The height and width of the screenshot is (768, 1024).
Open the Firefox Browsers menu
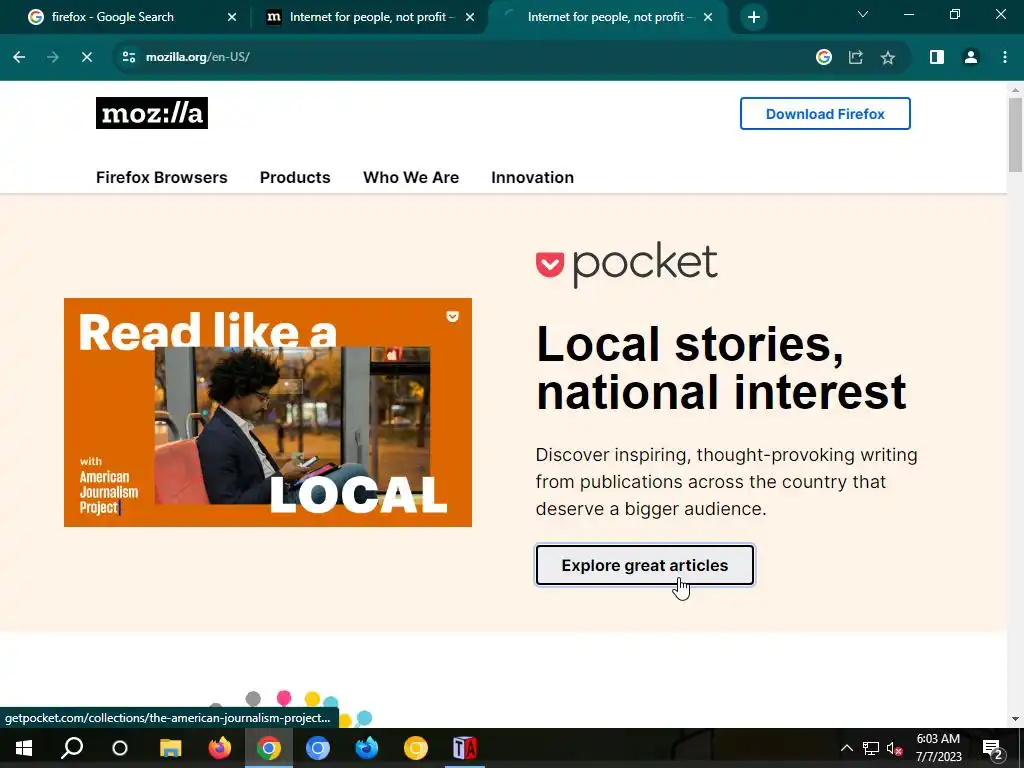click(x=161, y=178)
